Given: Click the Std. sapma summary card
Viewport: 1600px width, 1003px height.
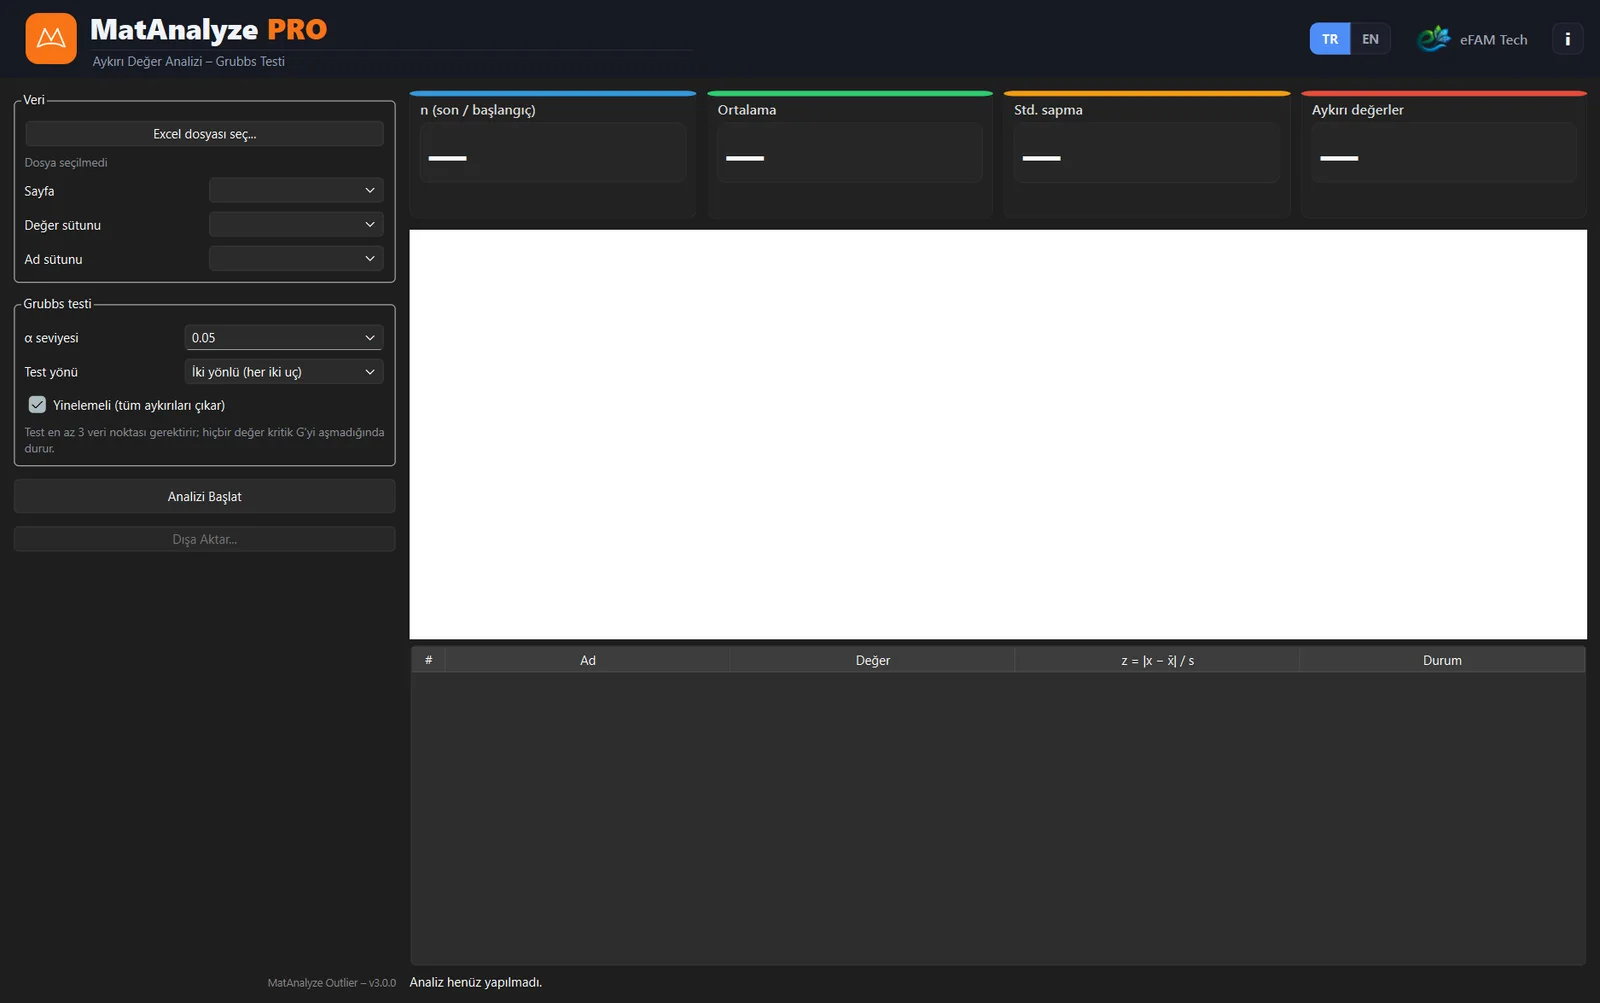Looking at the screenshot, I should click(x=1147, y=155).
